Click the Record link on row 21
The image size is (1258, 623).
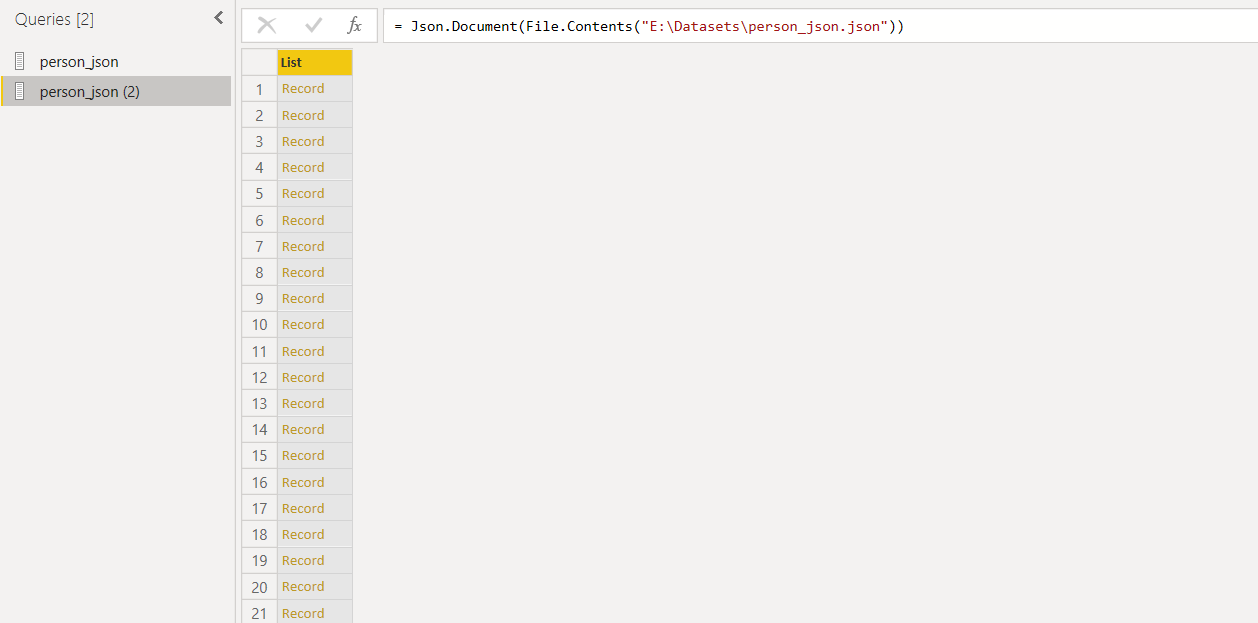303,612
